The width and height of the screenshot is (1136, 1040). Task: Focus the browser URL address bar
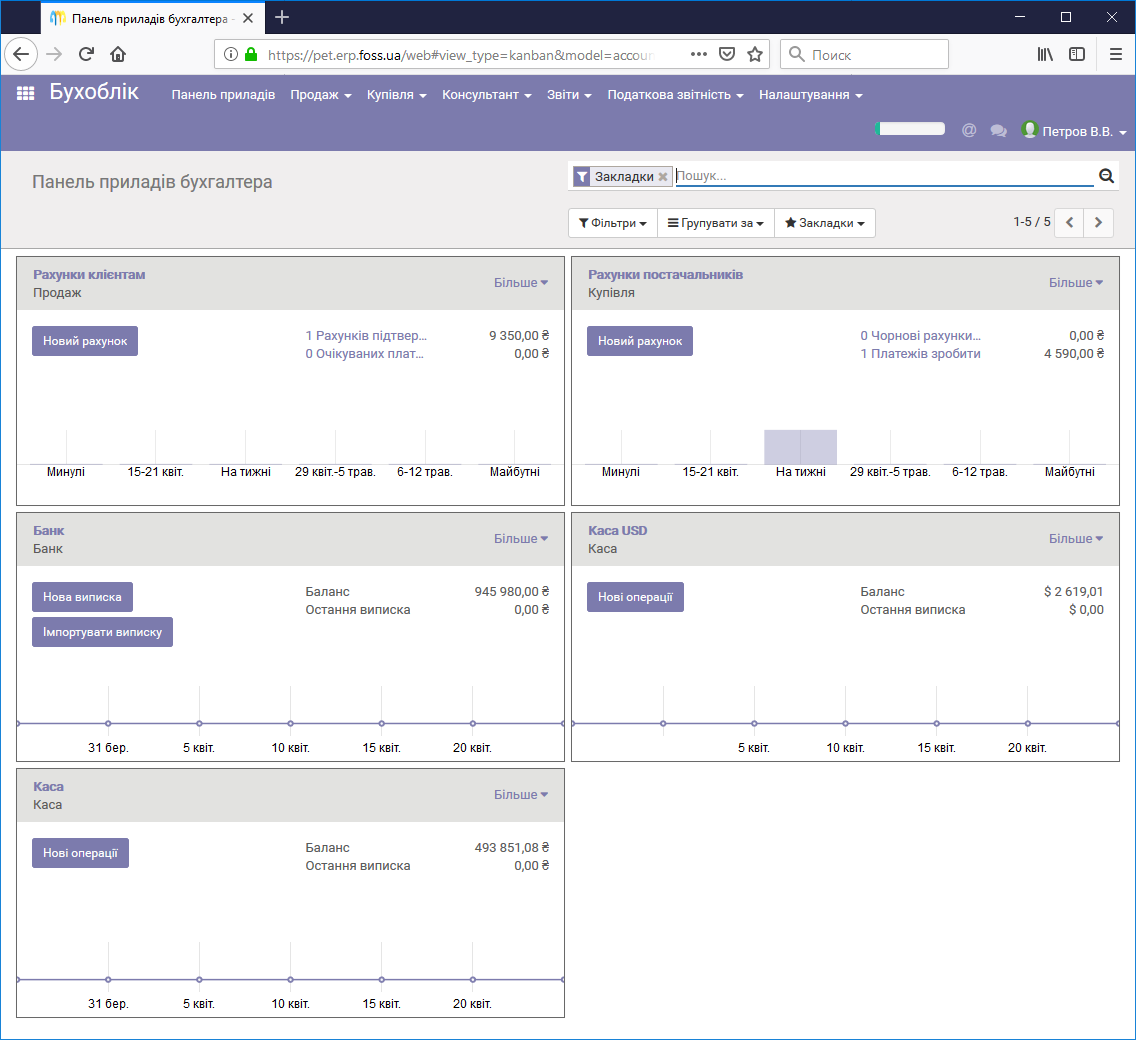461,55
